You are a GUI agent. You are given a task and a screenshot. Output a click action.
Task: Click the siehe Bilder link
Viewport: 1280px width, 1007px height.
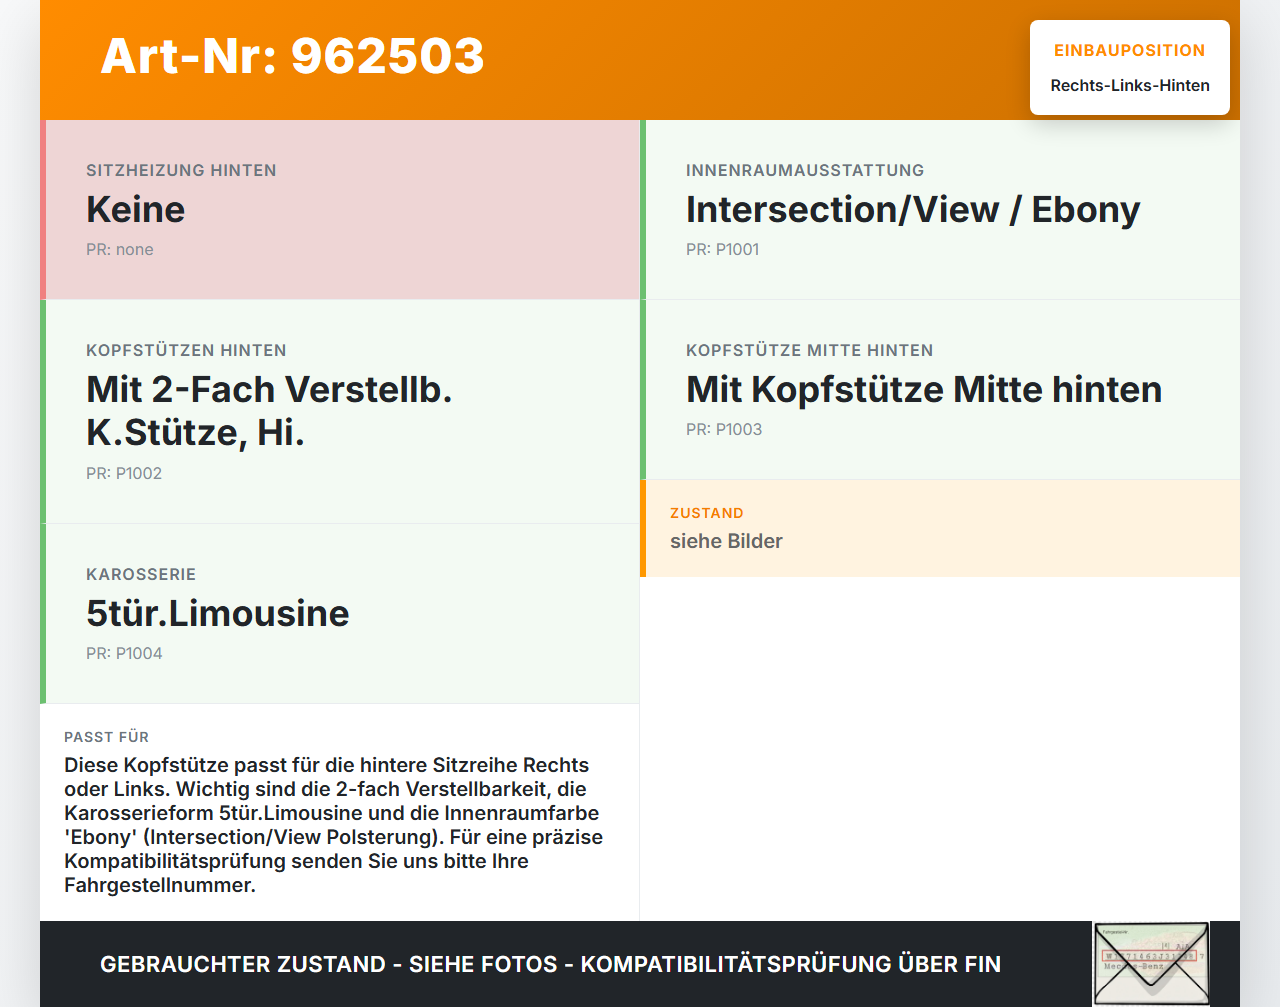(x=726, y=540)
